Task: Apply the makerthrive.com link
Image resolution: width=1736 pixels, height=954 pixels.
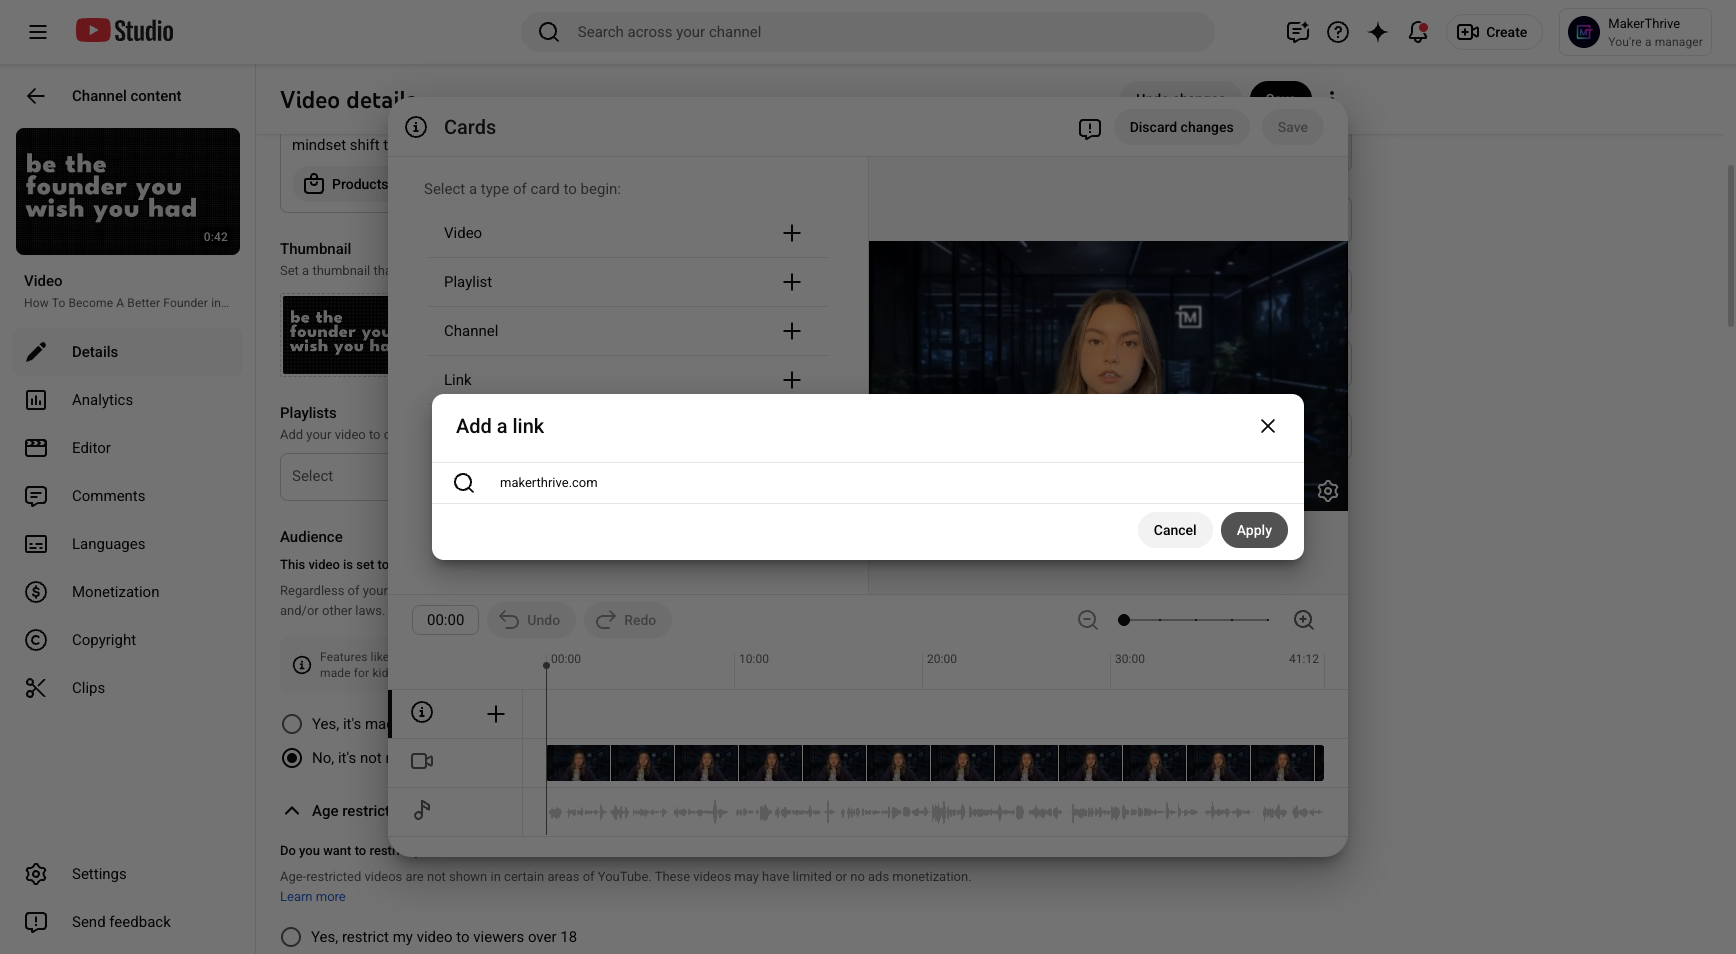Action: coord(1254,530)
